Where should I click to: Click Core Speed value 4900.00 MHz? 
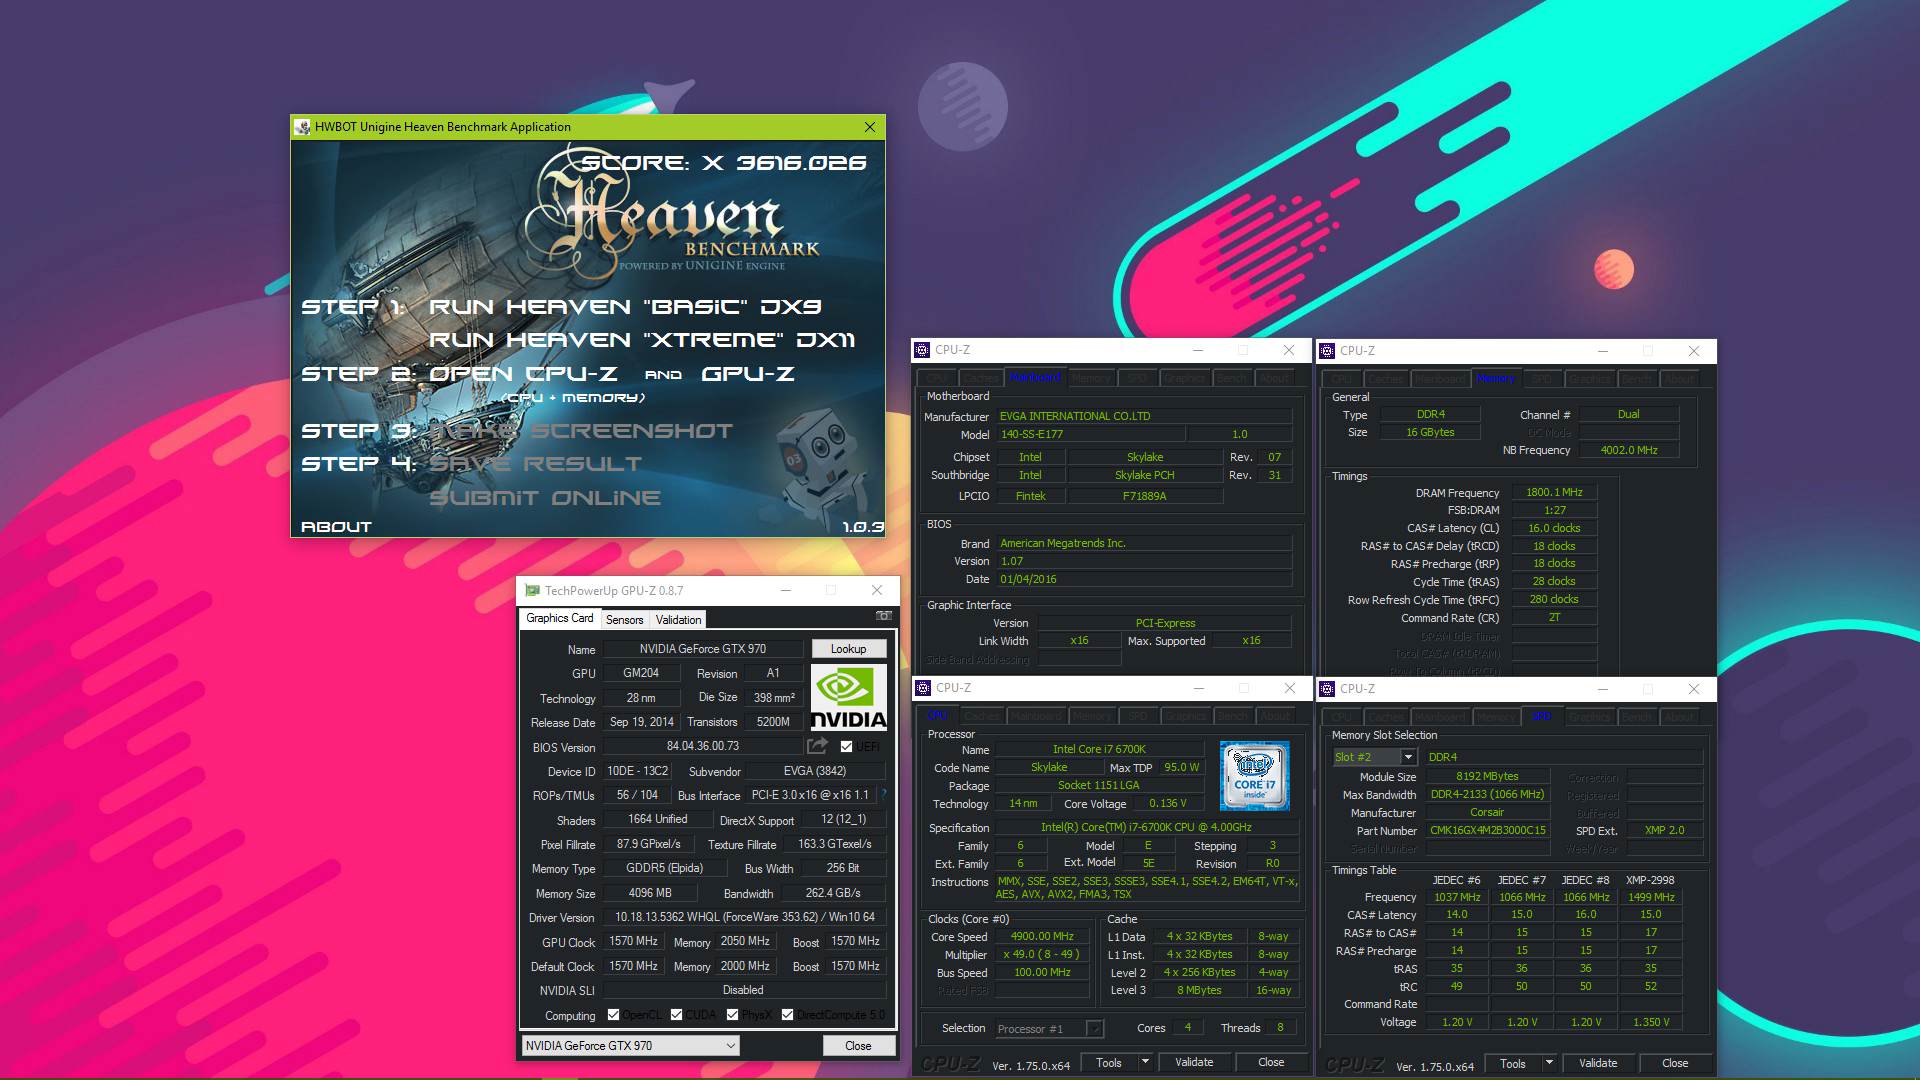[1042, 936]
